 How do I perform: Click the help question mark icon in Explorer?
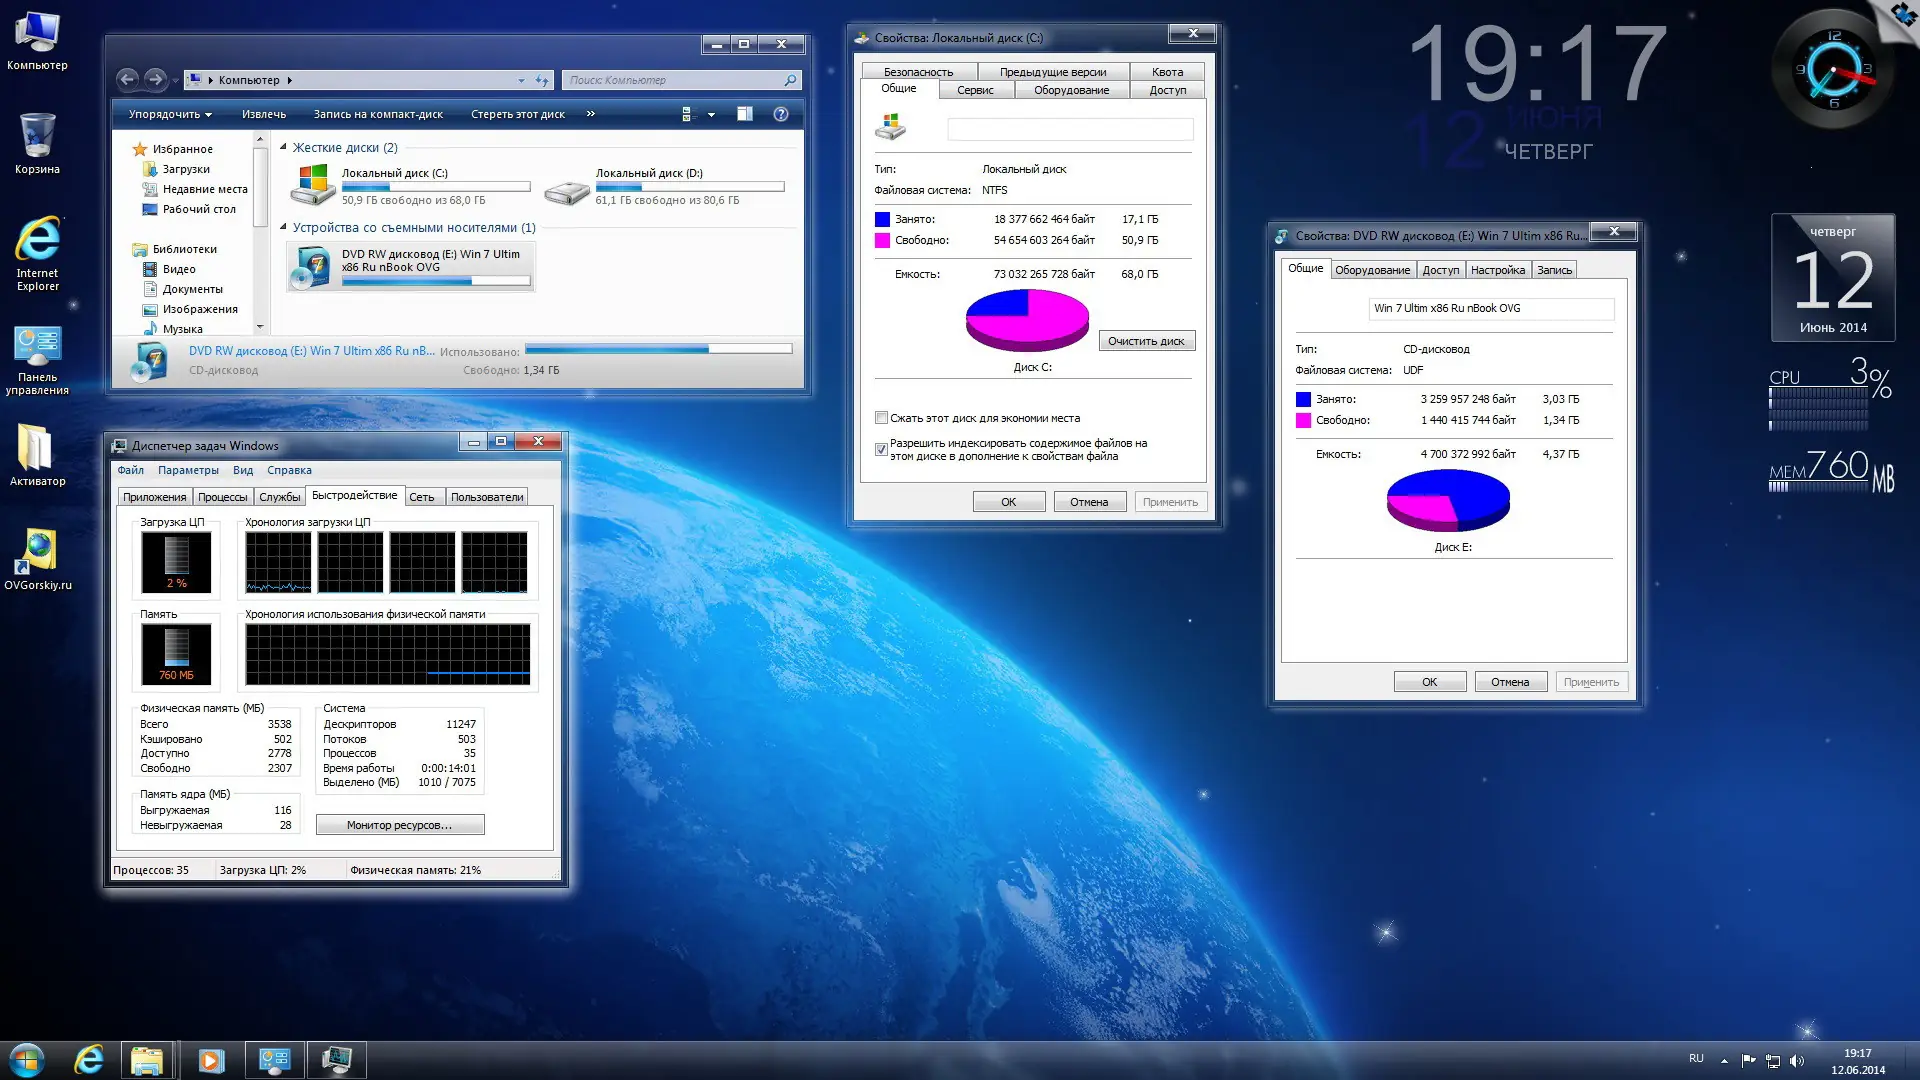point(781,114)
